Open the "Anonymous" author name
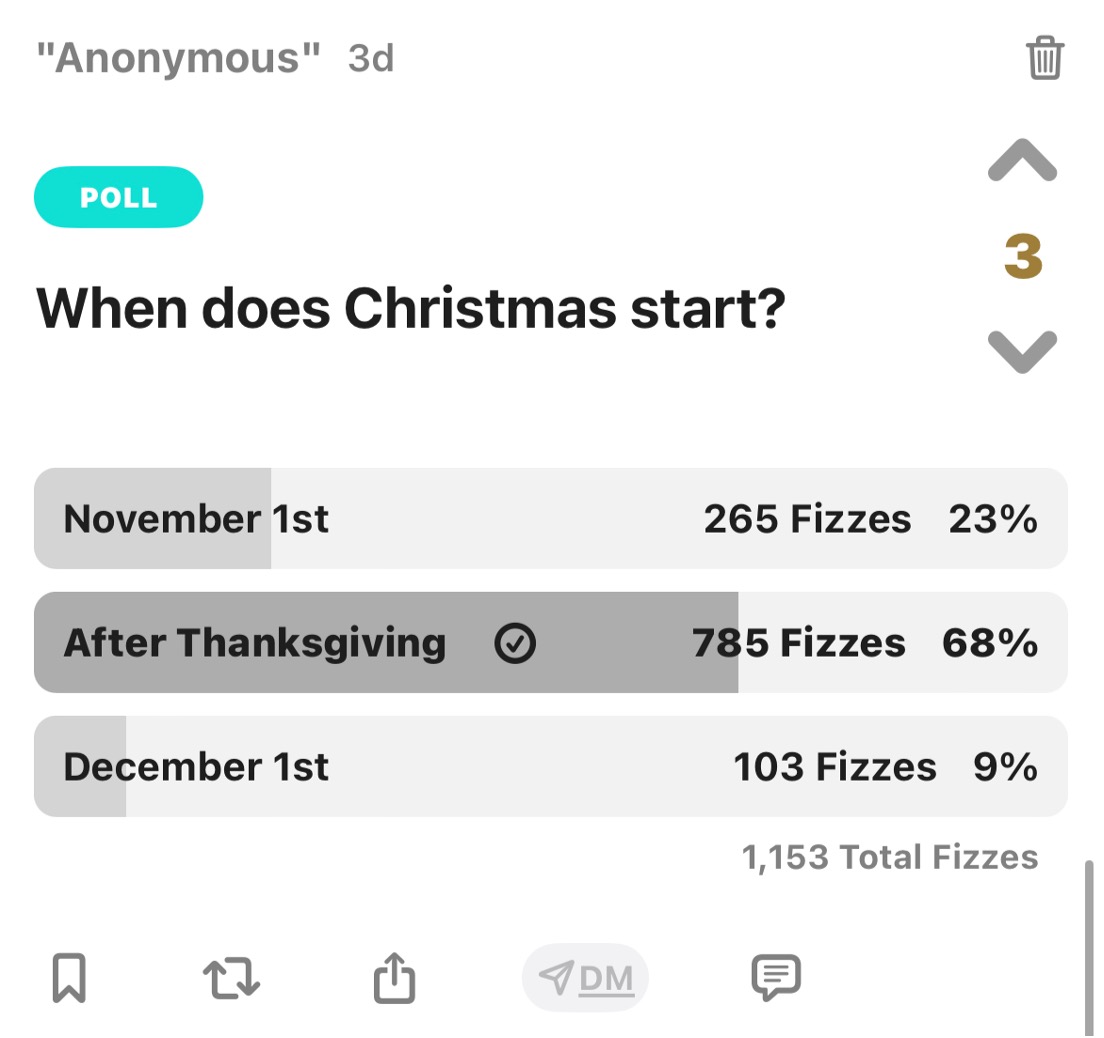This screenshot has width=1104, height=1038. click(178, 58)
